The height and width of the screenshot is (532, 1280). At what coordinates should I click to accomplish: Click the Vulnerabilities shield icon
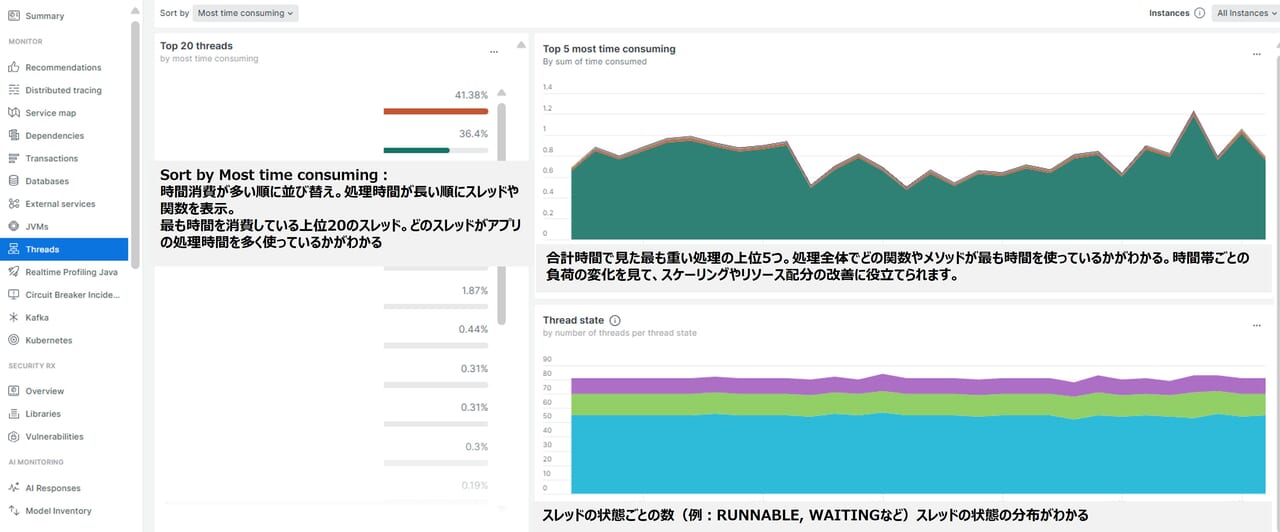pyautogui.click(x=14, y=436)
